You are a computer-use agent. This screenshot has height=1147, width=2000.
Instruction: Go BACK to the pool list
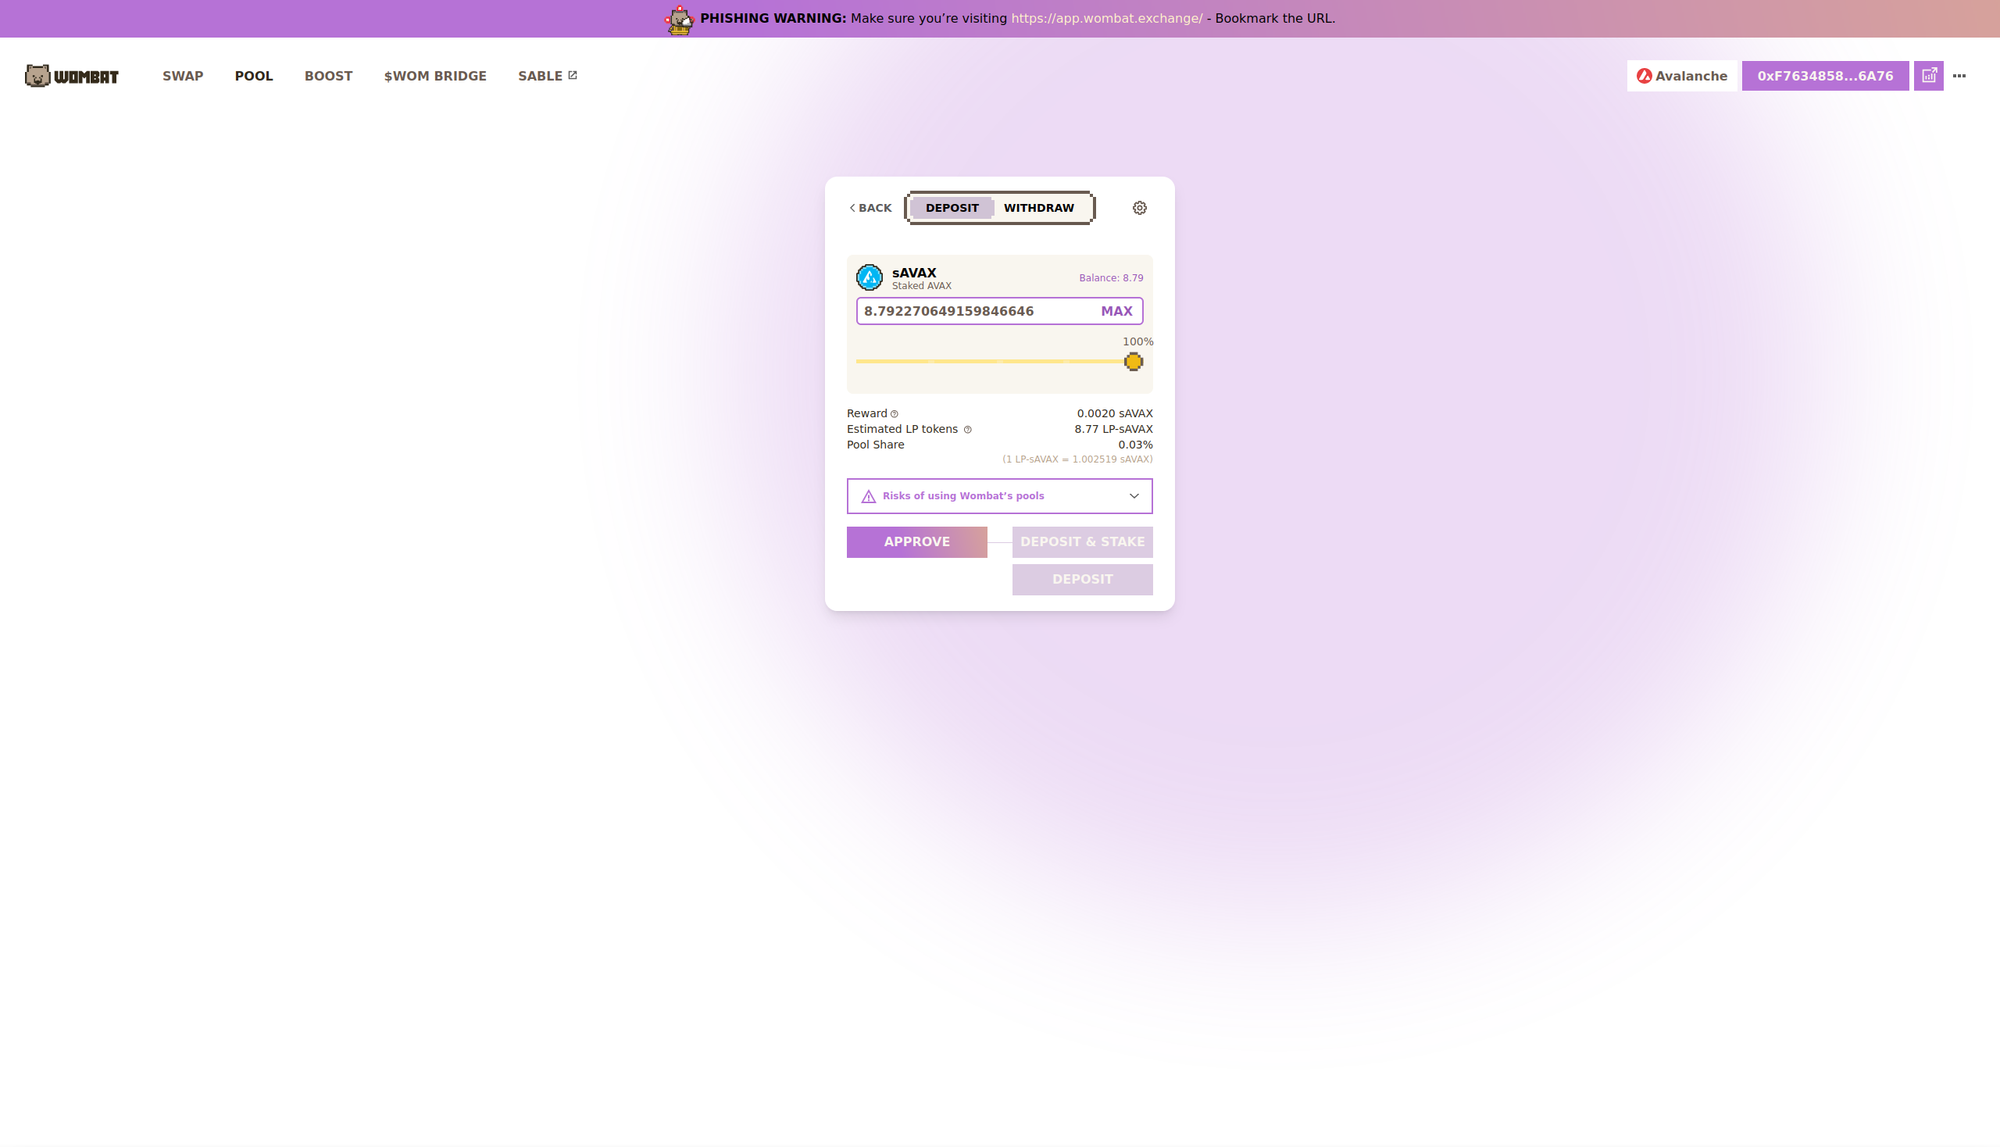point(870,208)
